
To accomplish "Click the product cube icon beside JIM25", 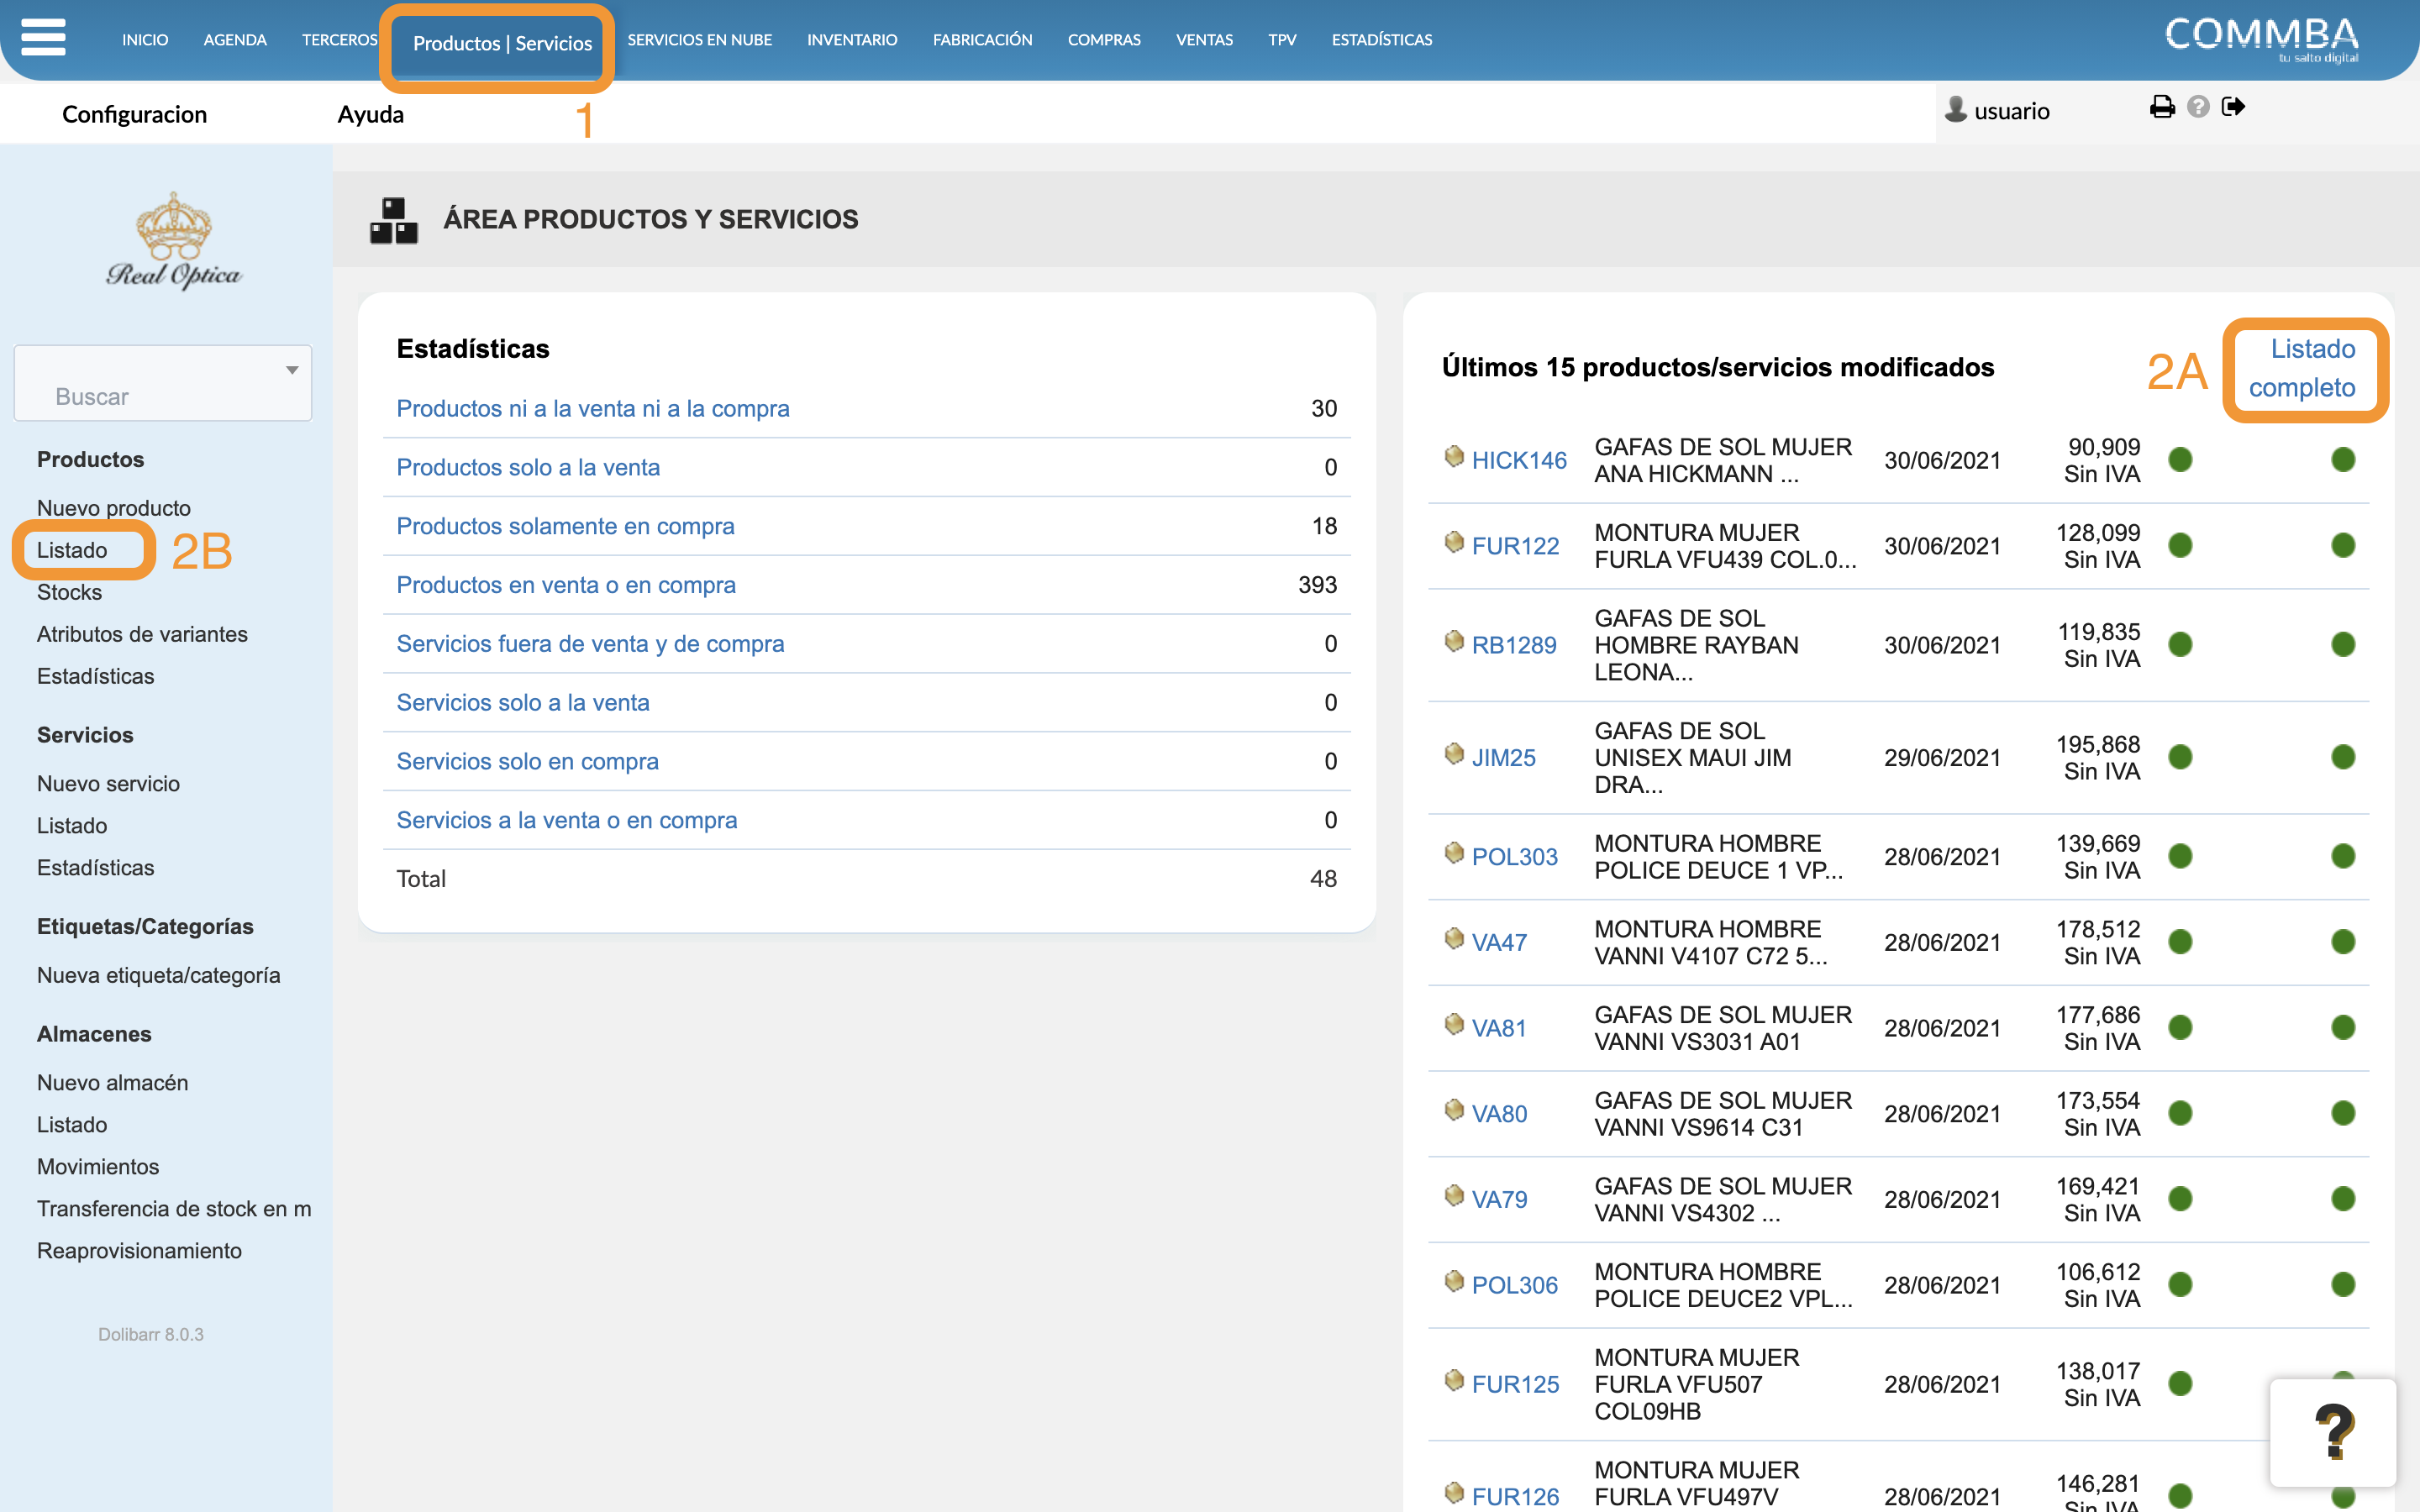I will click(x=1454, y=754).
